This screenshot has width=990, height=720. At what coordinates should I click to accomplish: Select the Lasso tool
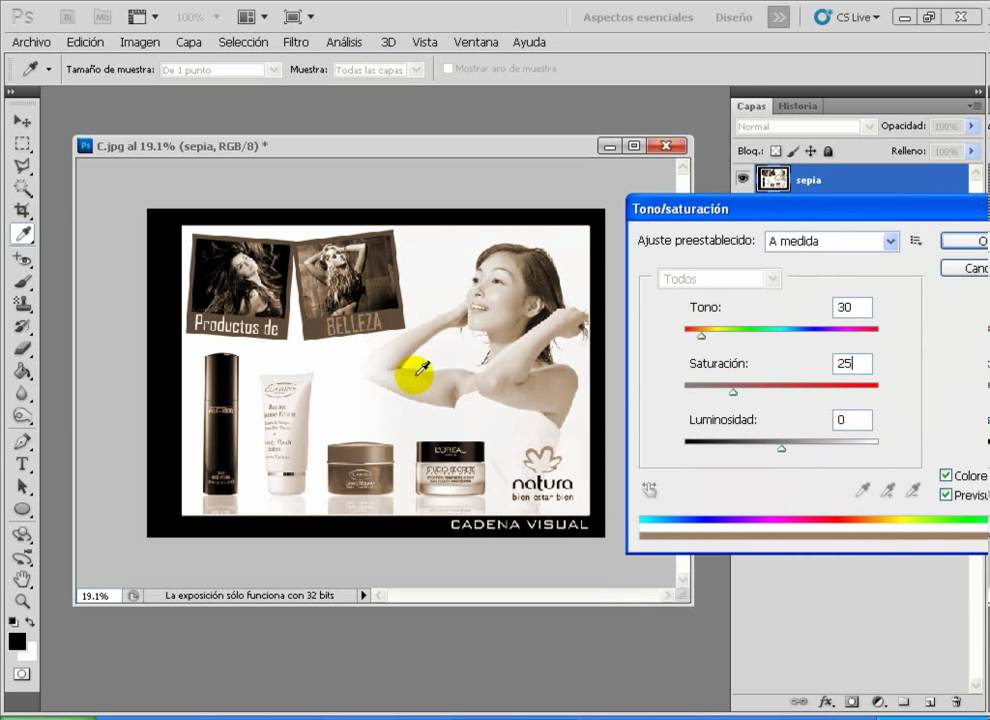coord(22,166)
